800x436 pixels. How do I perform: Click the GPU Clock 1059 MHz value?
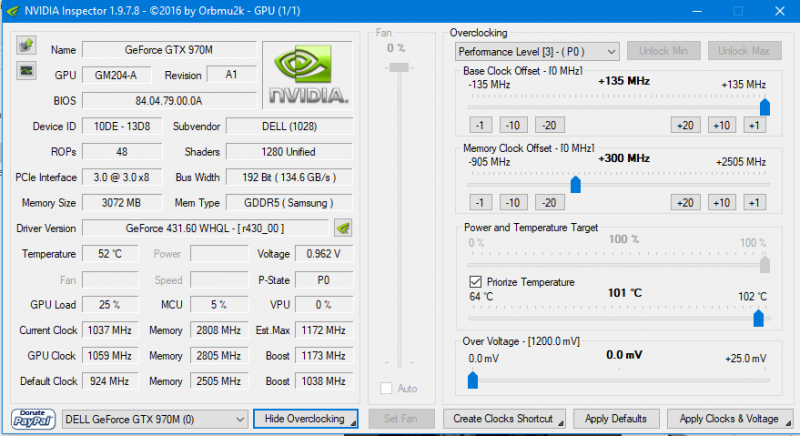tap(110, 355)
